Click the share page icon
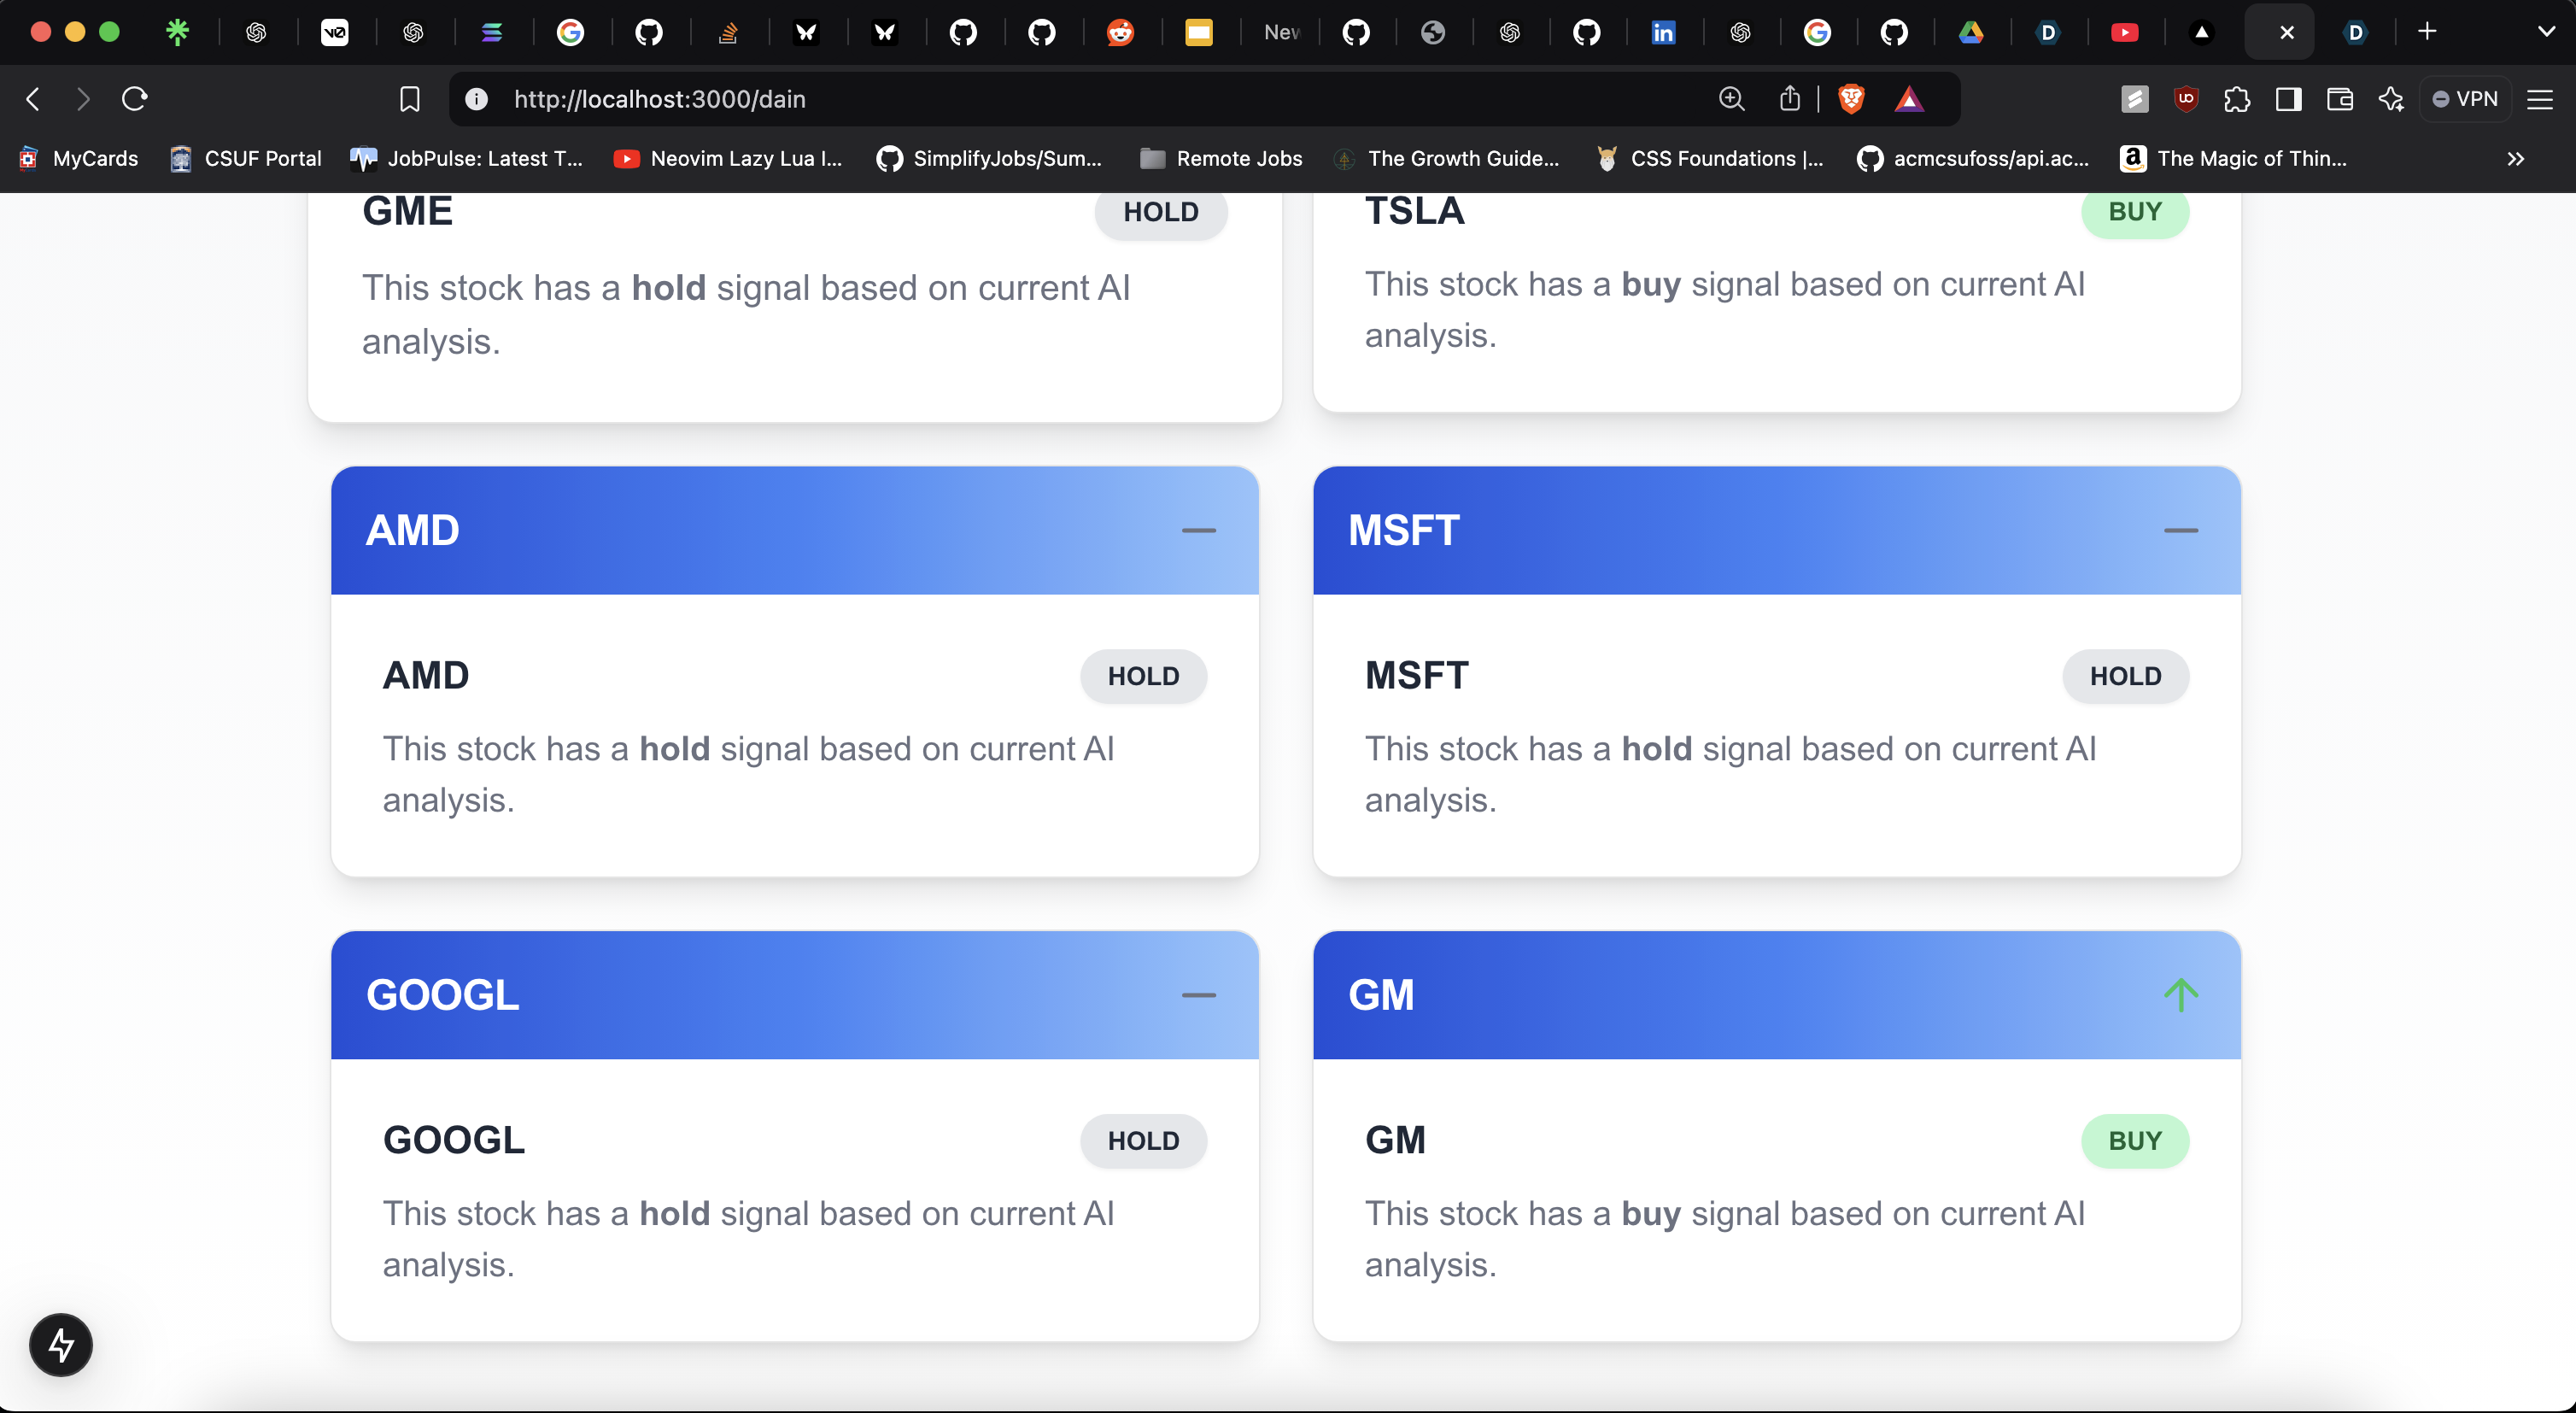Viewport: 2576px width, 1413px height. [x=1789, y=99]
